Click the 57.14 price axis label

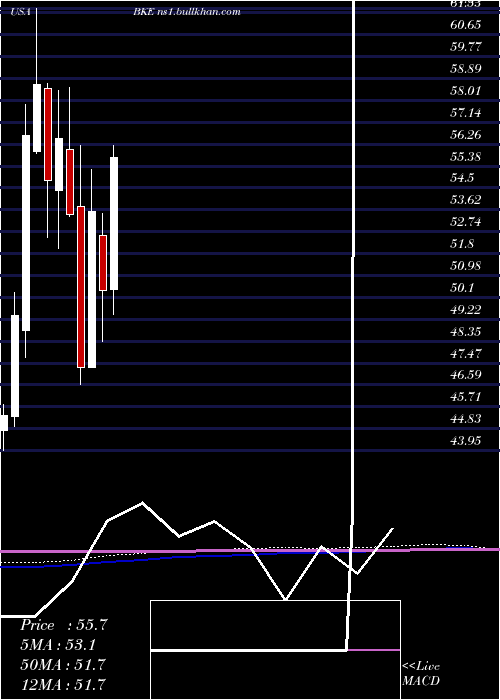coord(466,112)
